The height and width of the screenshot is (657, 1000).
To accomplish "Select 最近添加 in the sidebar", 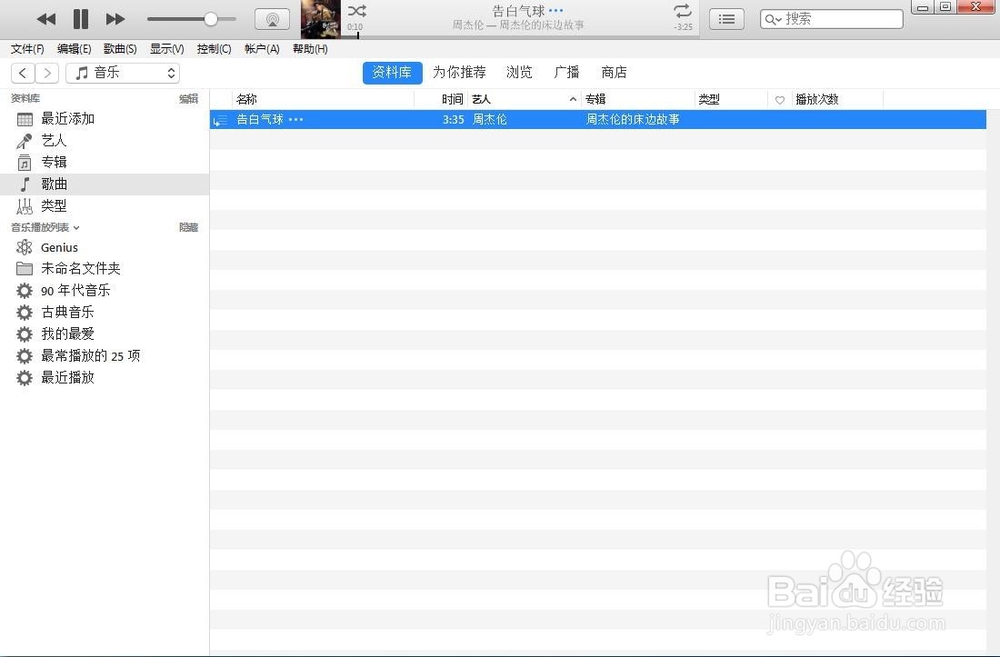I will click(105, 119).
